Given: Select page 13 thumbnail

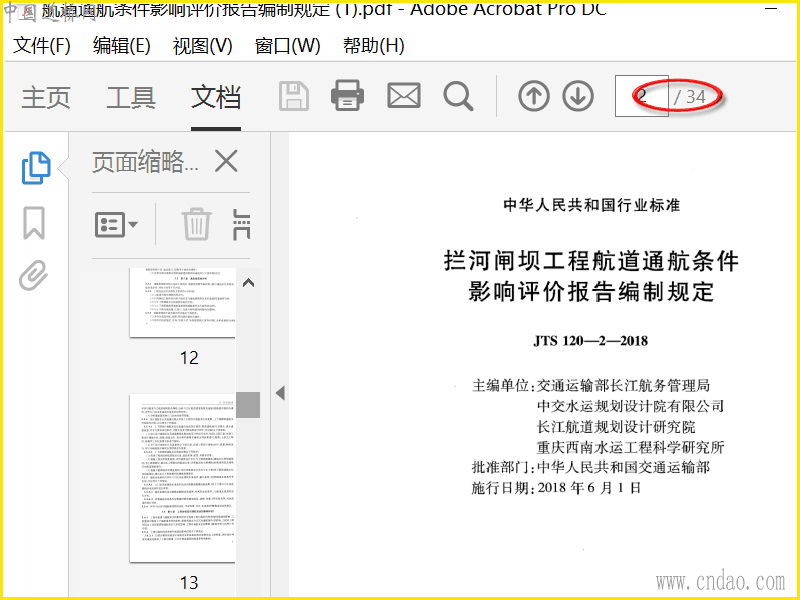Looking at the screenshot, I should point(182,478).
